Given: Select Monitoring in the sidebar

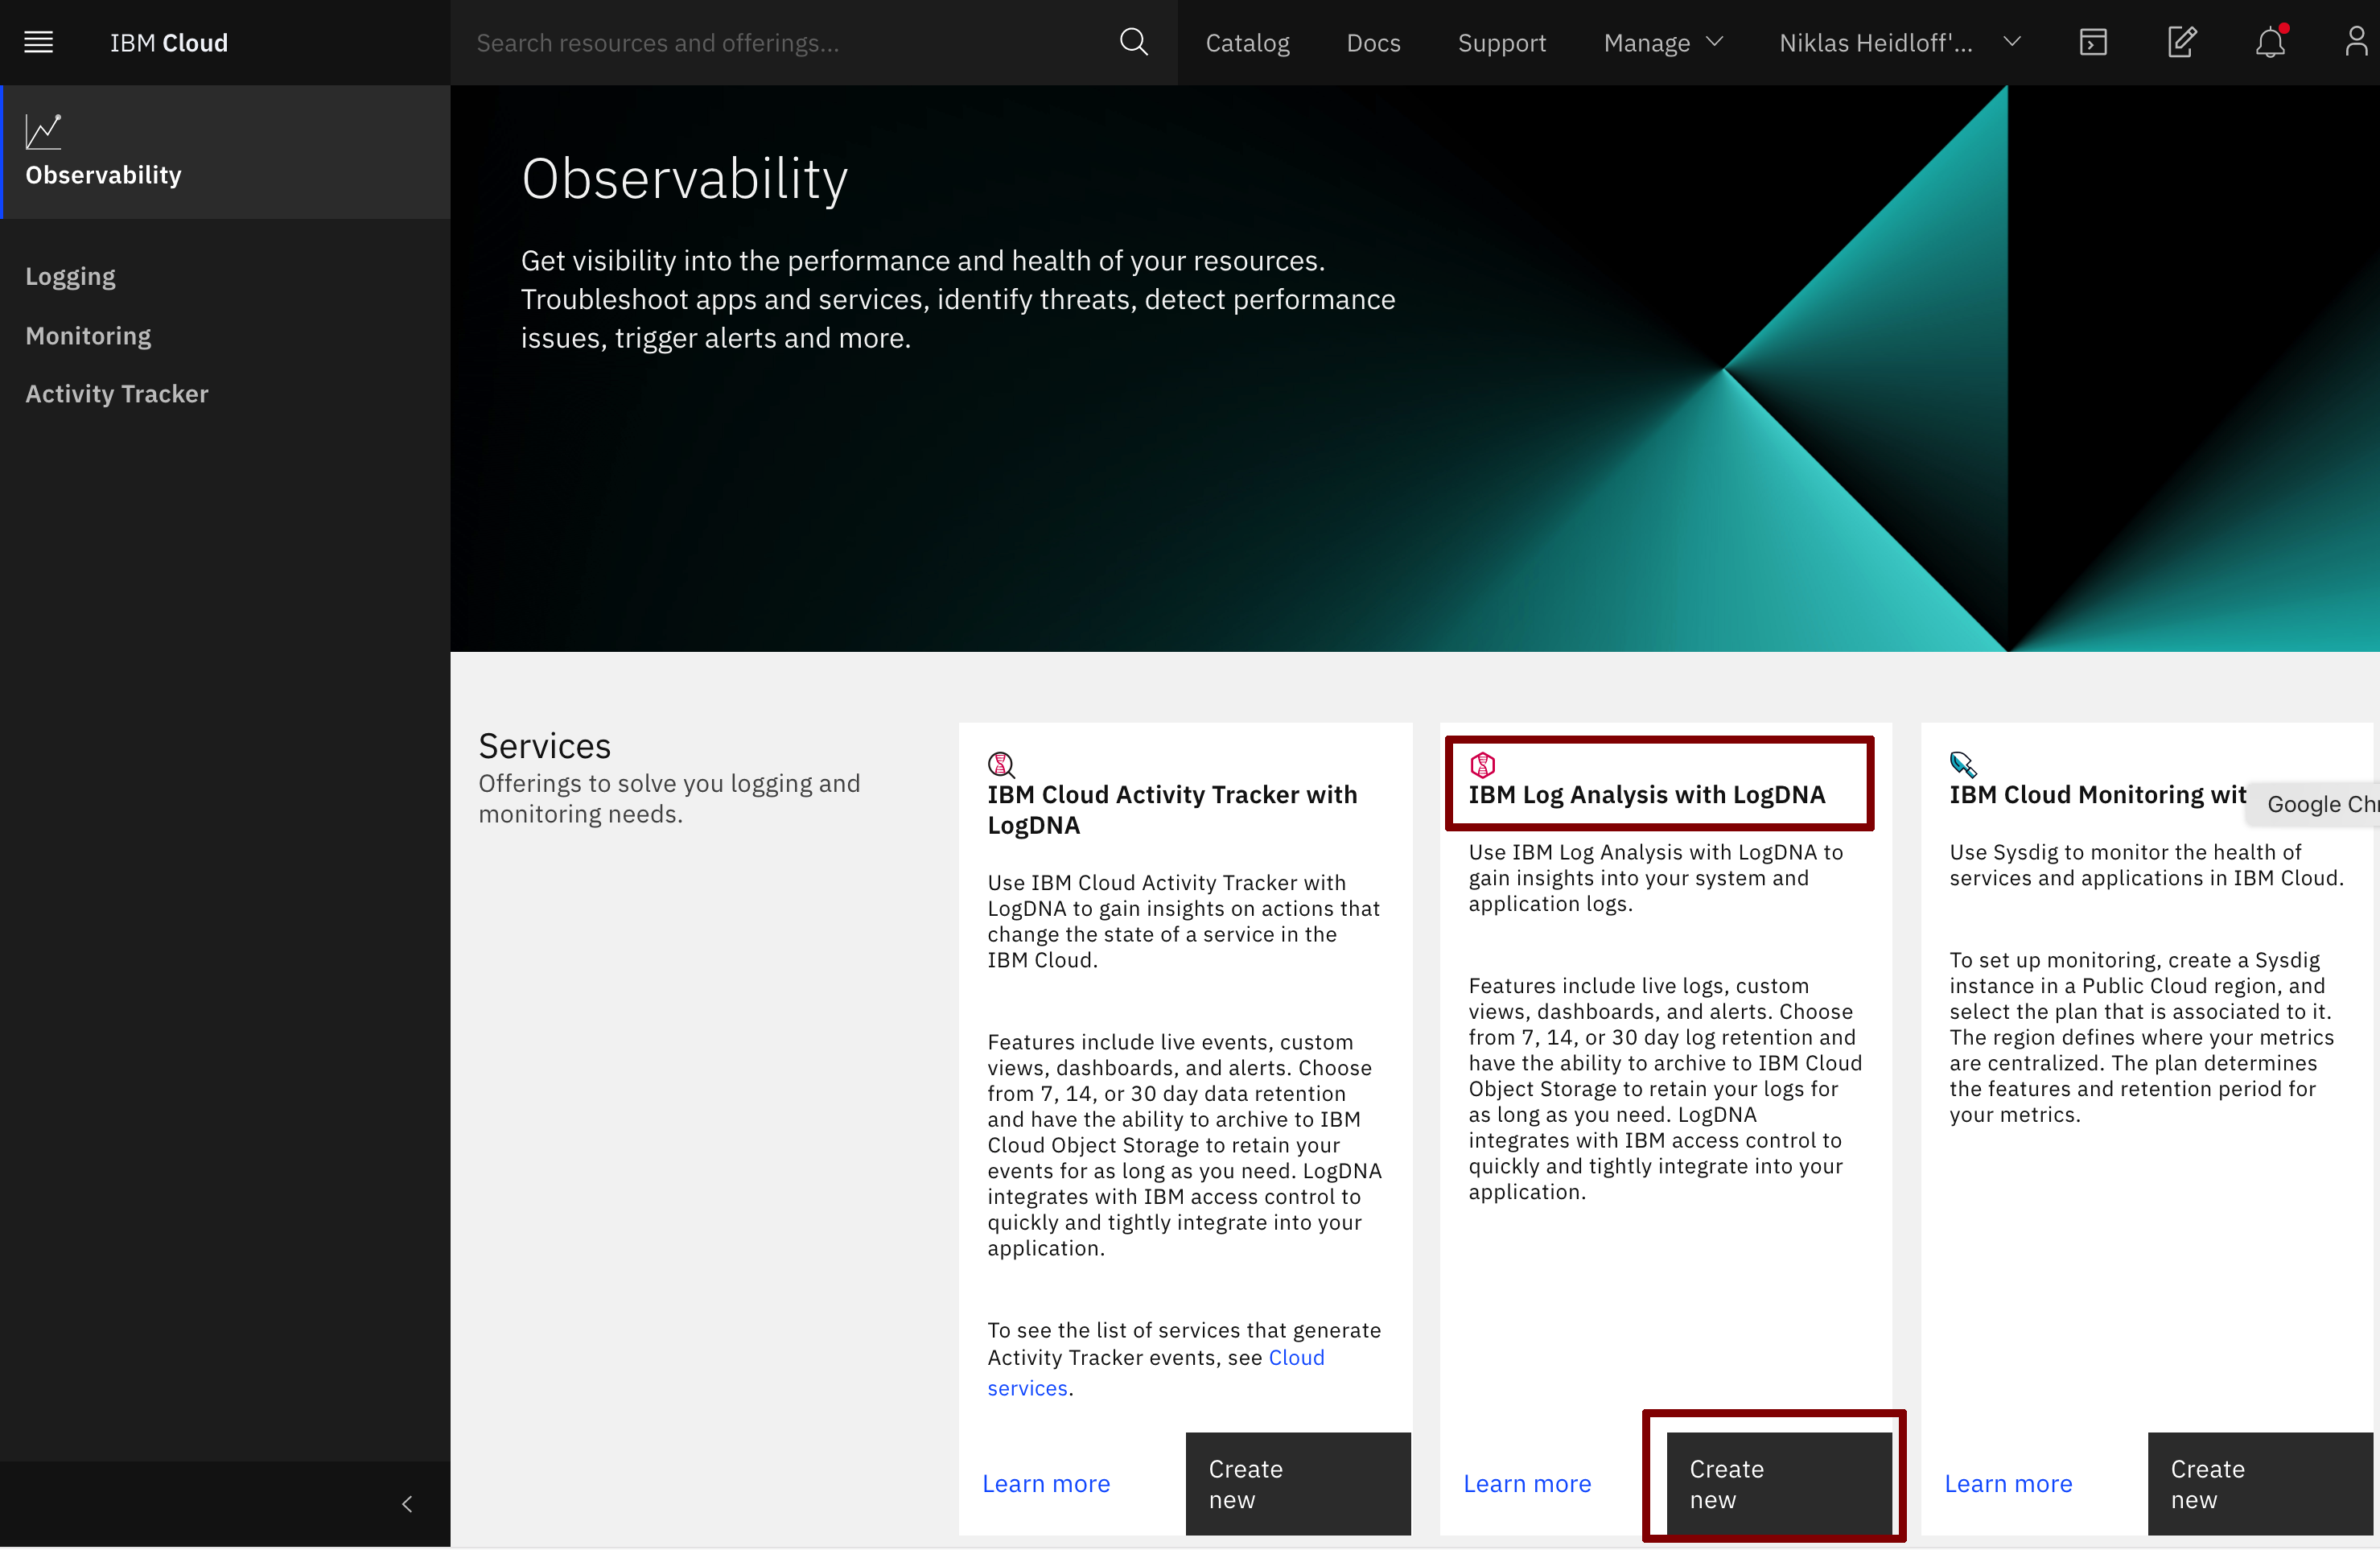Looking at the screenshot, I should tap(88, 335).
